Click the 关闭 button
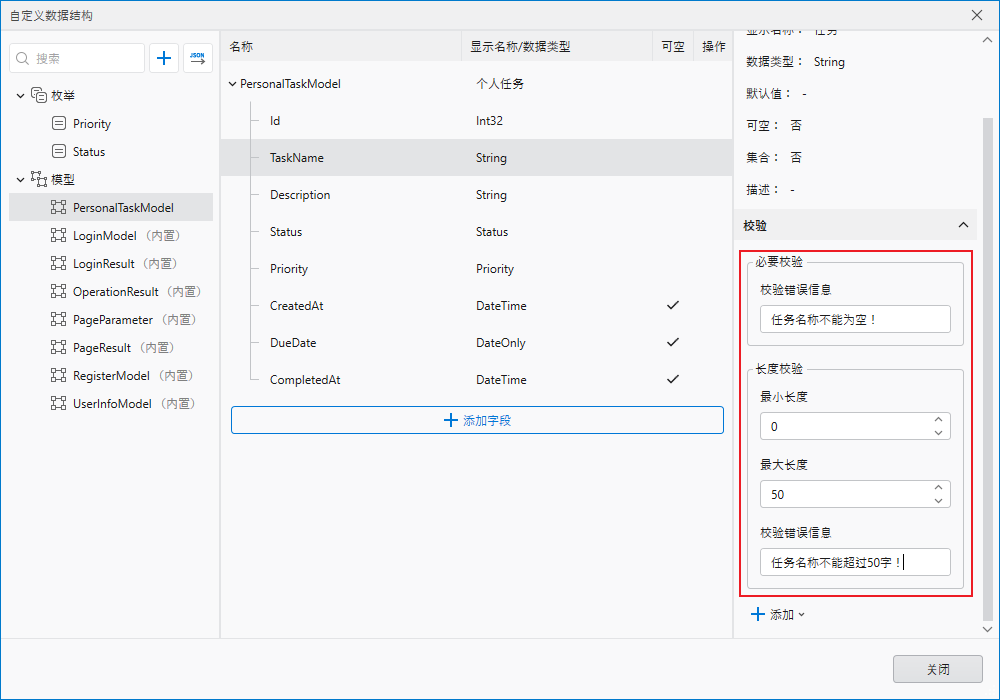The width and height of the screenshot is (1000, 700). 937,669
